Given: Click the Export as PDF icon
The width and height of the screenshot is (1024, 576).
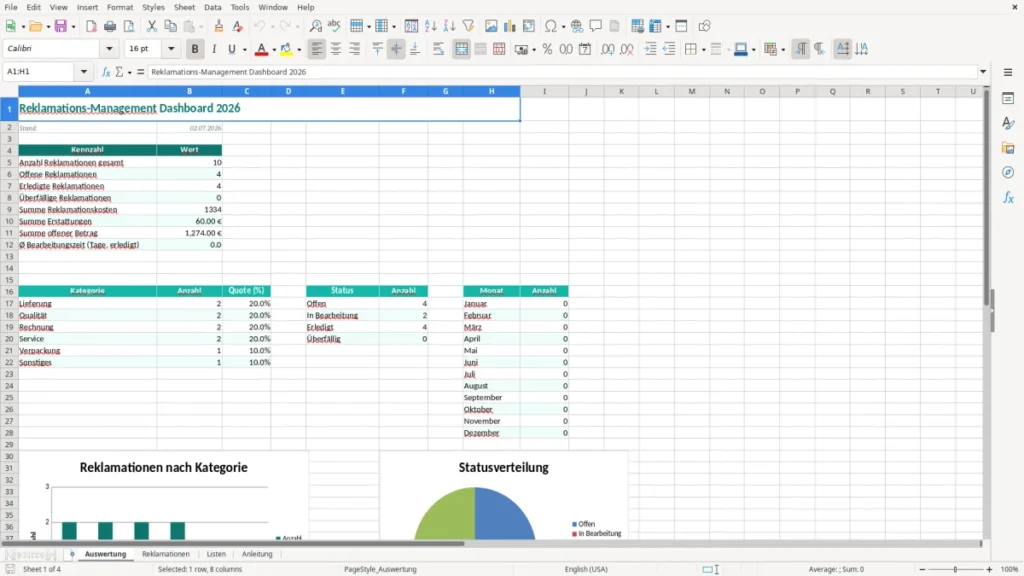Looking at the screenshot, I should [91, 26].
